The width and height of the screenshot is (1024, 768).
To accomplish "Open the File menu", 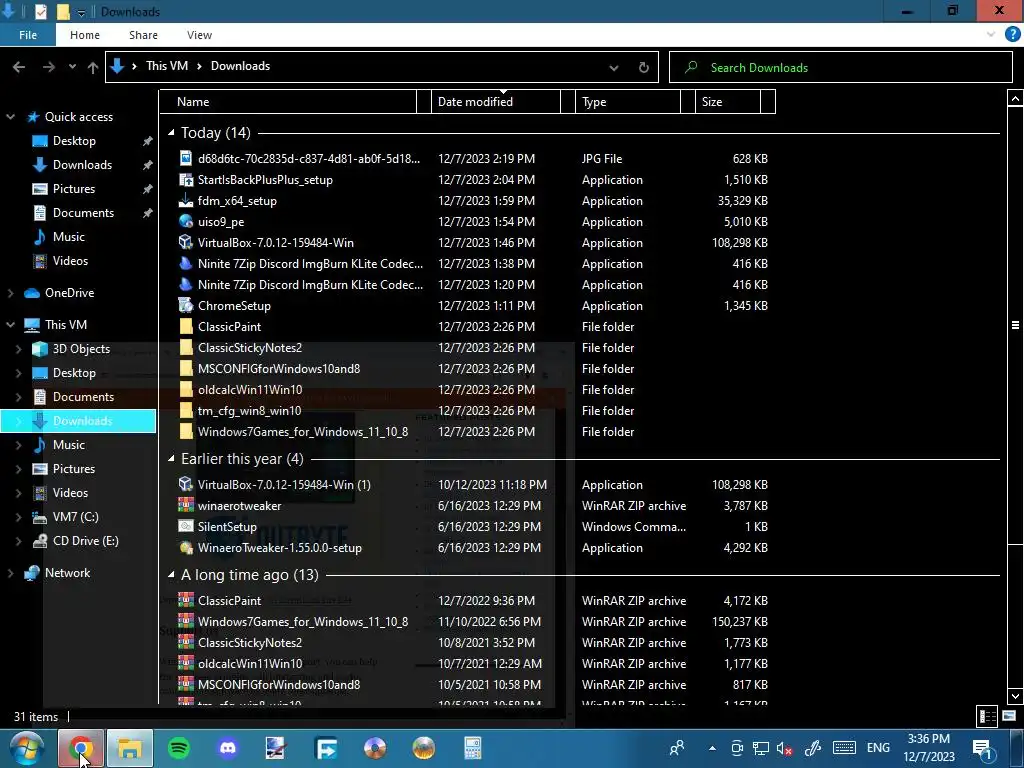I will pos(28,35).
